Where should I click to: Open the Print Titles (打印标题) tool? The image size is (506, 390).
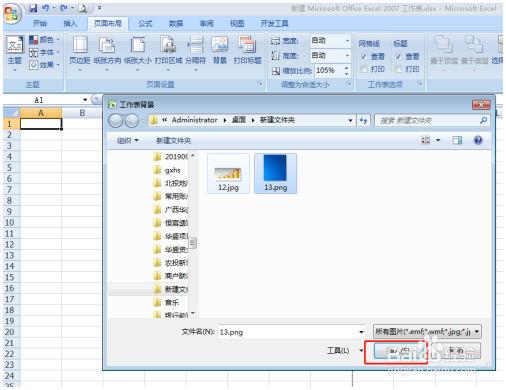pyautogui.click(x=247, y=50)
